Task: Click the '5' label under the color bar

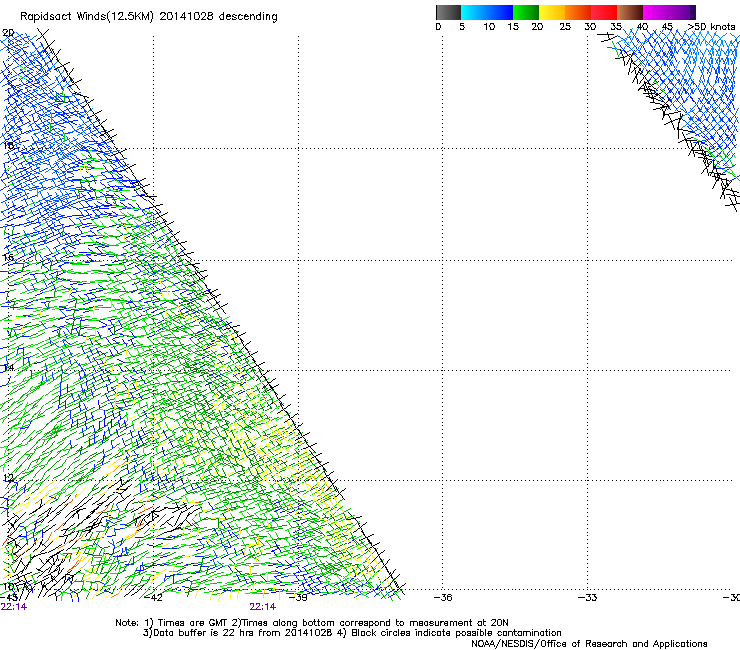Action: tap(462, 27)
